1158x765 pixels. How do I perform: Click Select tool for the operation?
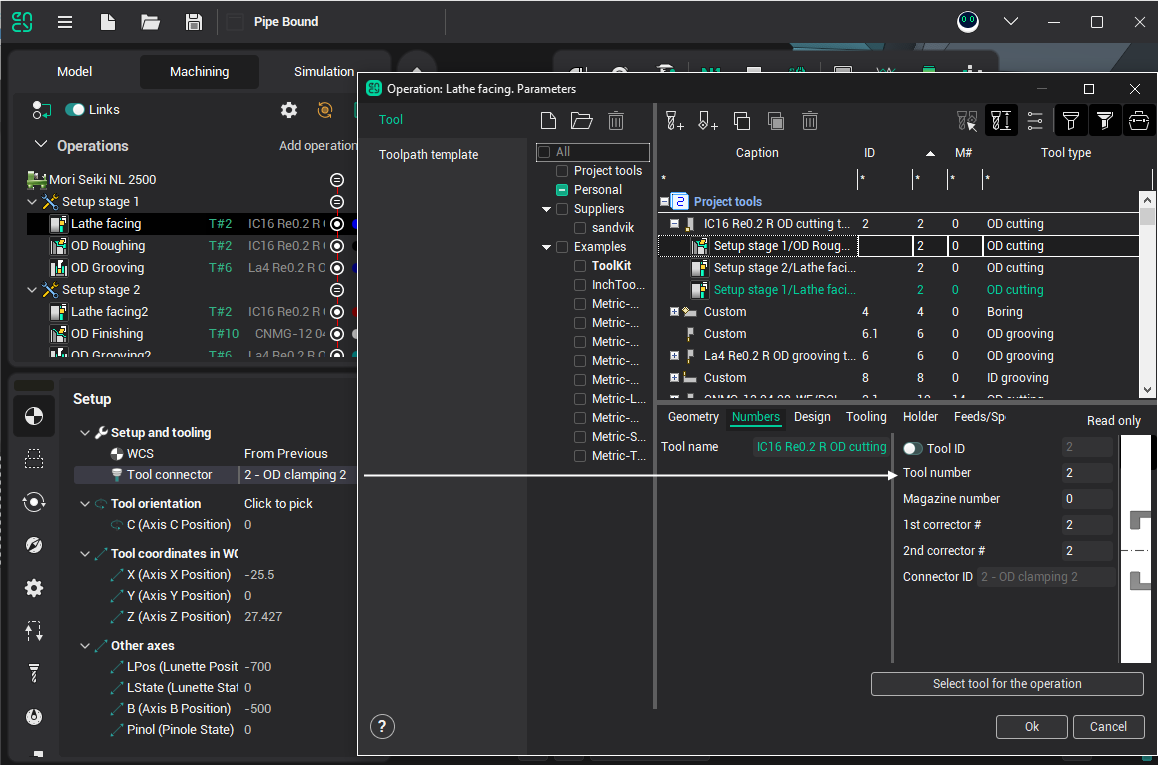tap(1006, 684)
